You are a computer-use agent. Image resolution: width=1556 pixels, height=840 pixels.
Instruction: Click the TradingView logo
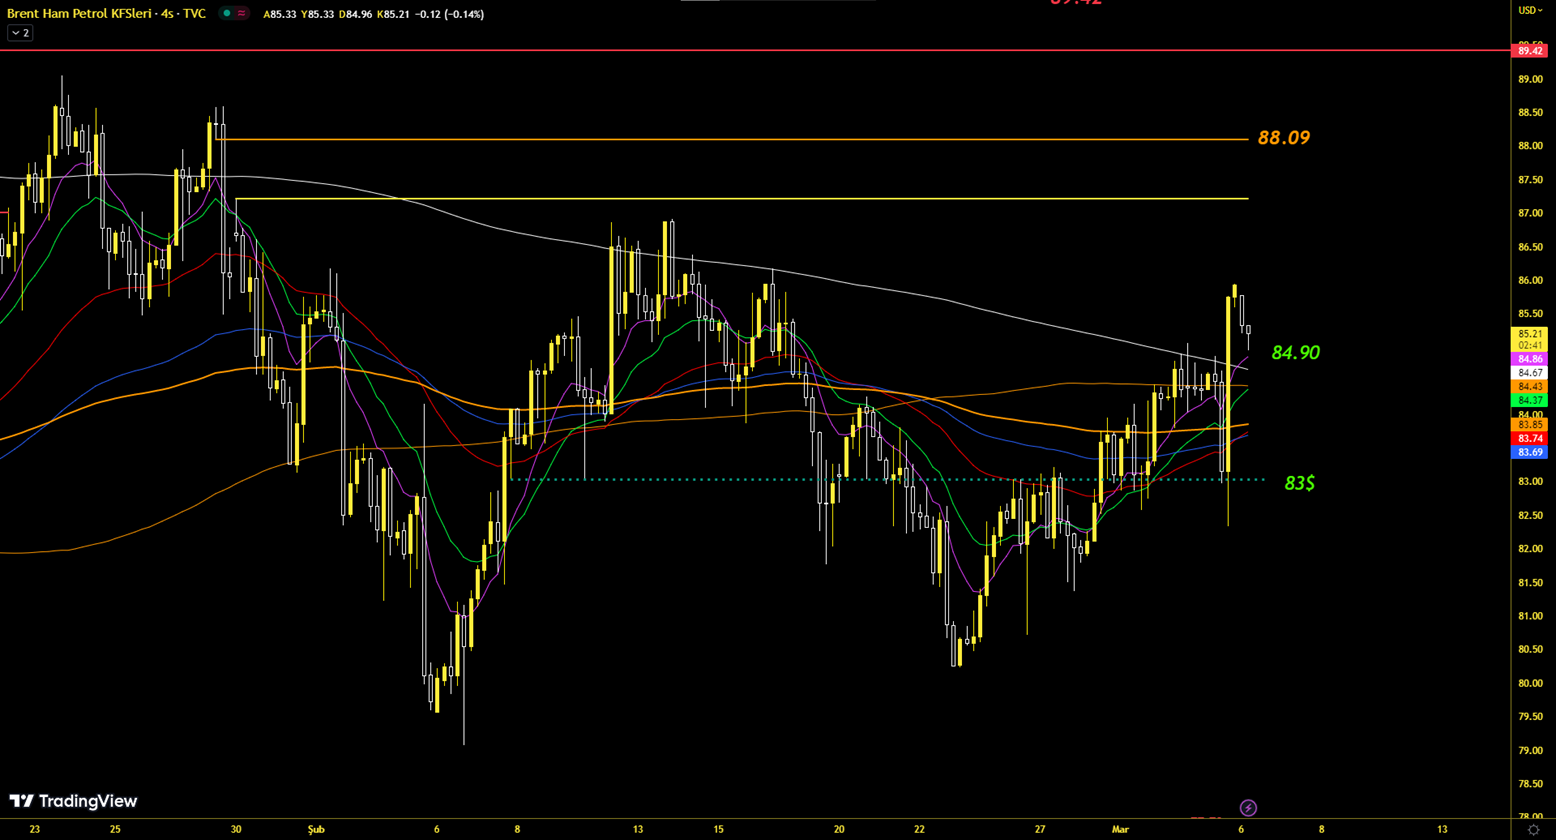pos(73,801)
